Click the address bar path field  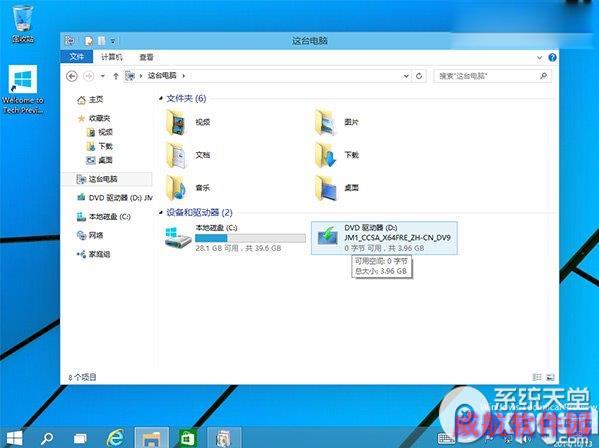click(x=267, y=76)
